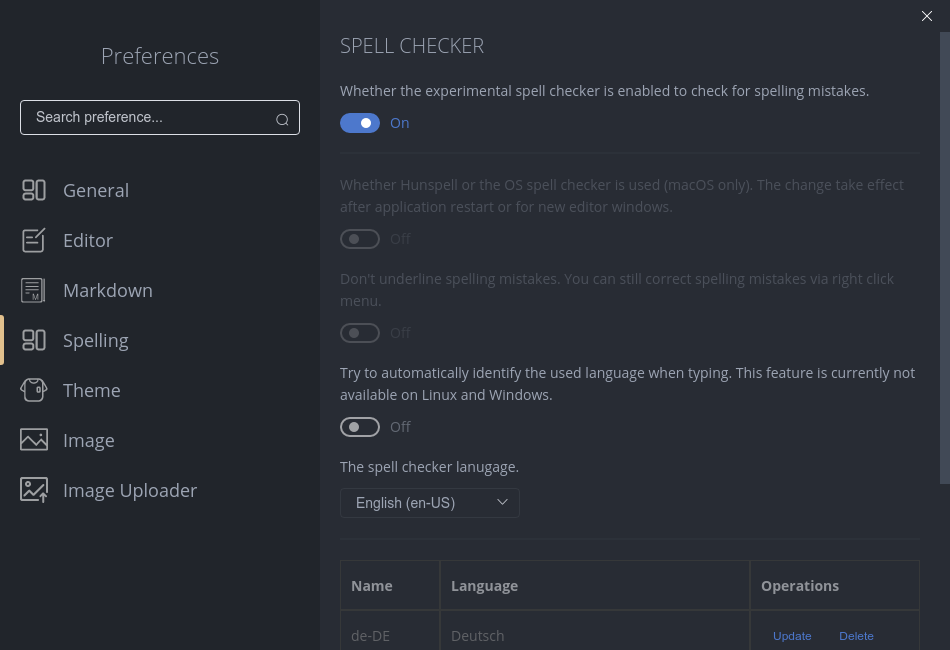This screenshot has height=650, width=950.
Task: Click the Spelling section icon
Action: coord(33,340)
